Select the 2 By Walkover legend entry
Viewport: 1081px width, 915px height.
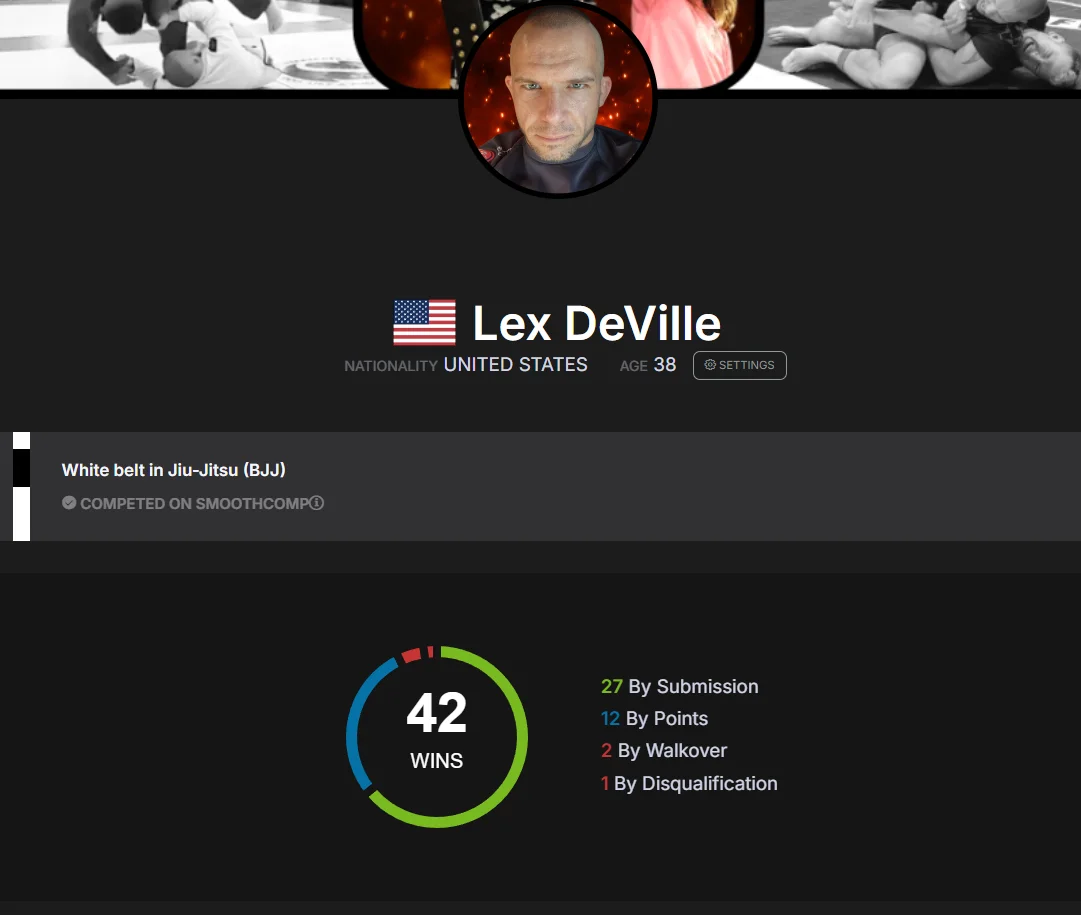664,750
